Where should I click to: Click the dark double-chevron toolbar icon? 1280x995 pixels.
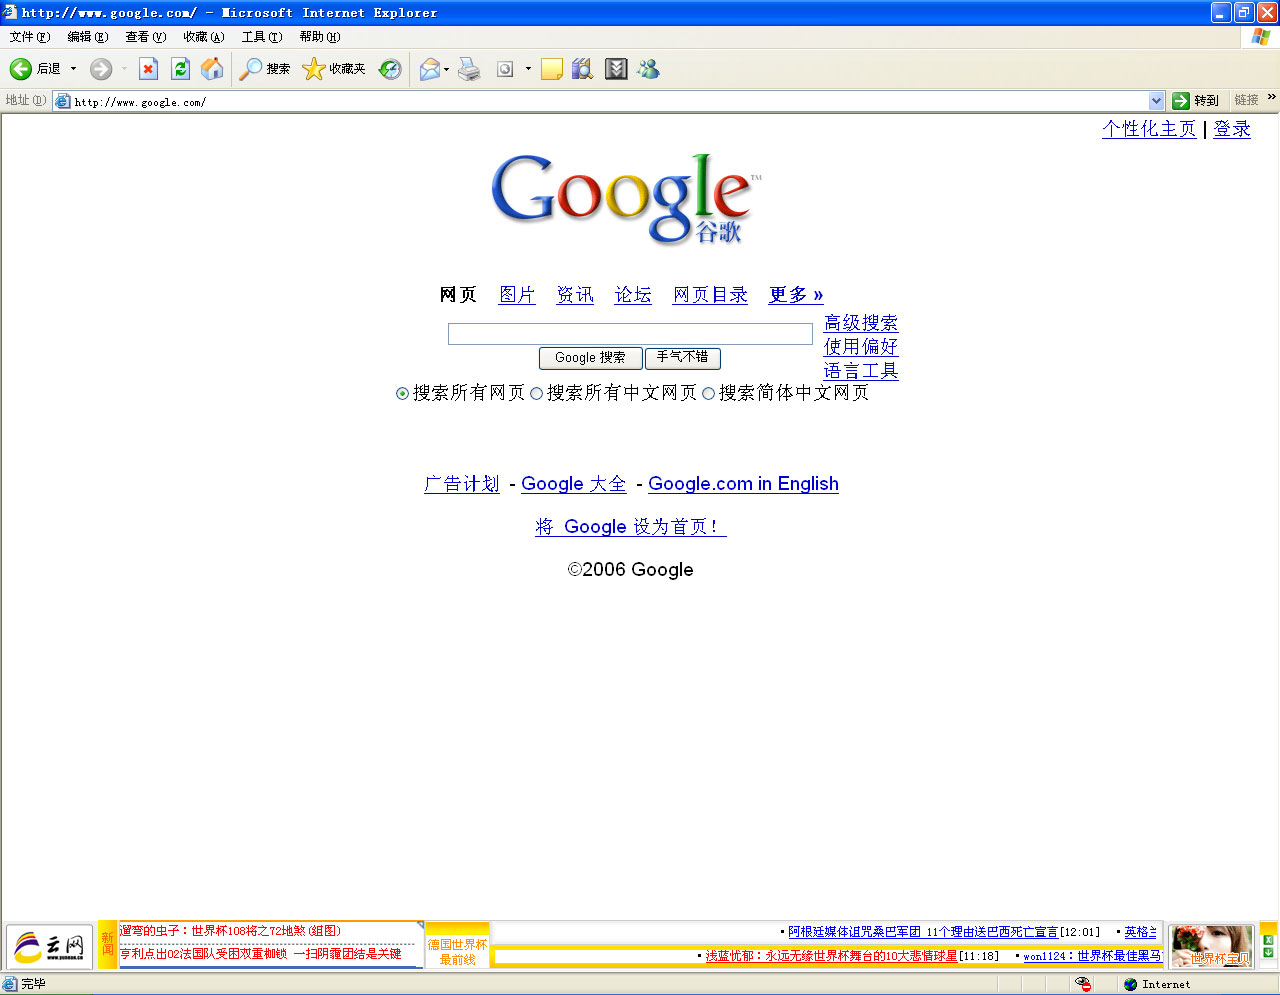(616, 69)
